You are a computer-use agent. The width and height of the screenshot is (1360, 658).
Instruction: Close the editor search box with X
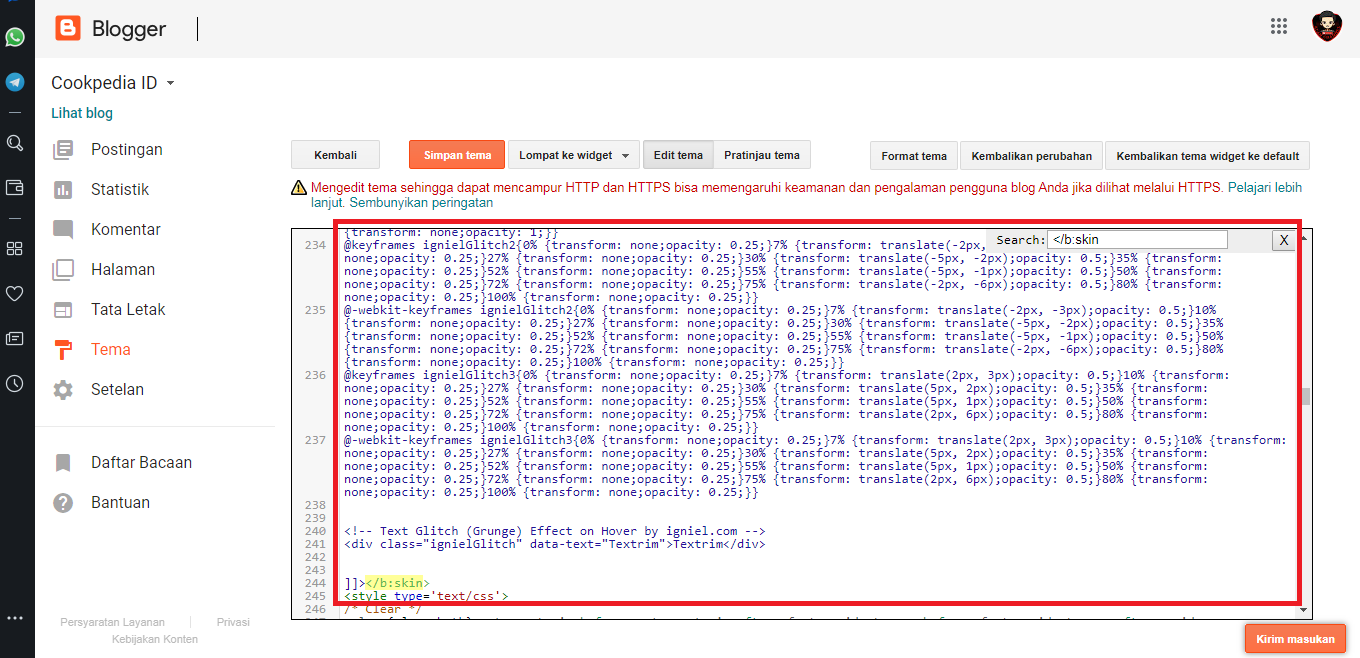point(1283,240)
